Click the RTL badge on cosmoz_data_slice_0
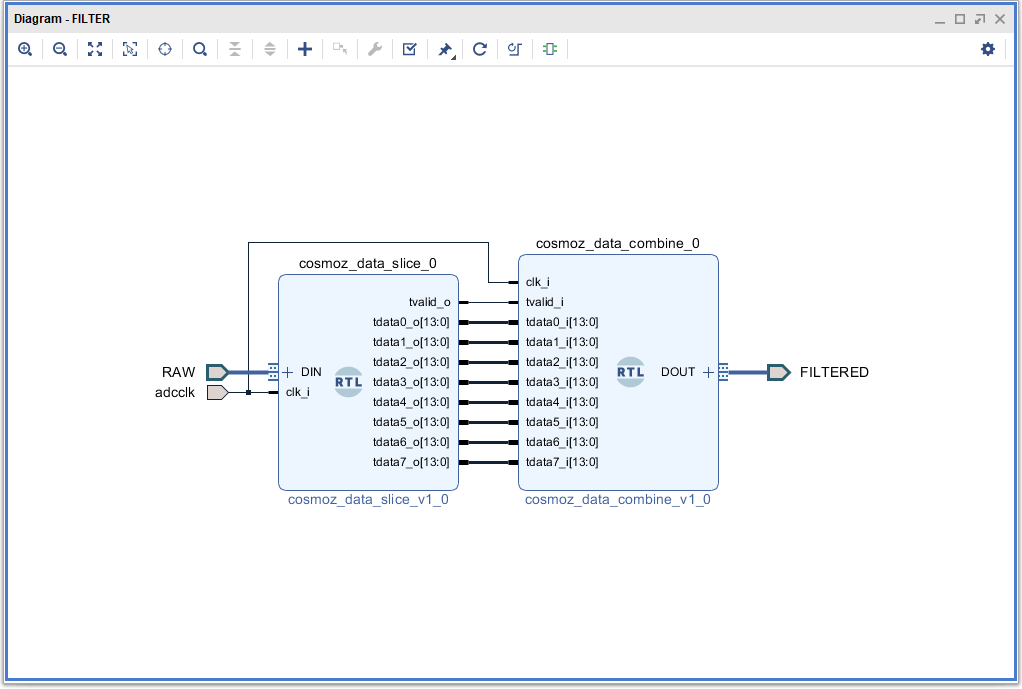 pos(349,382)
